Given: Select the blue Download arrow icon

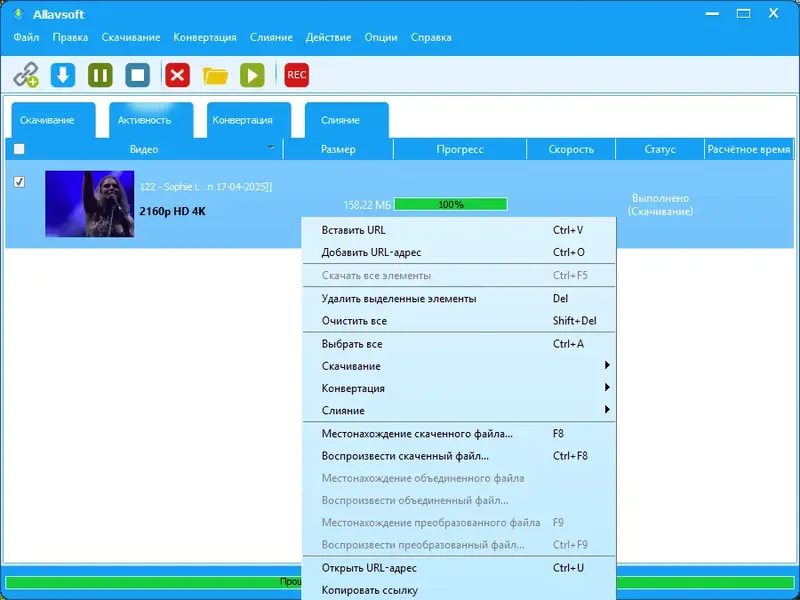Looking at the screenshot, I should (62, 74).
